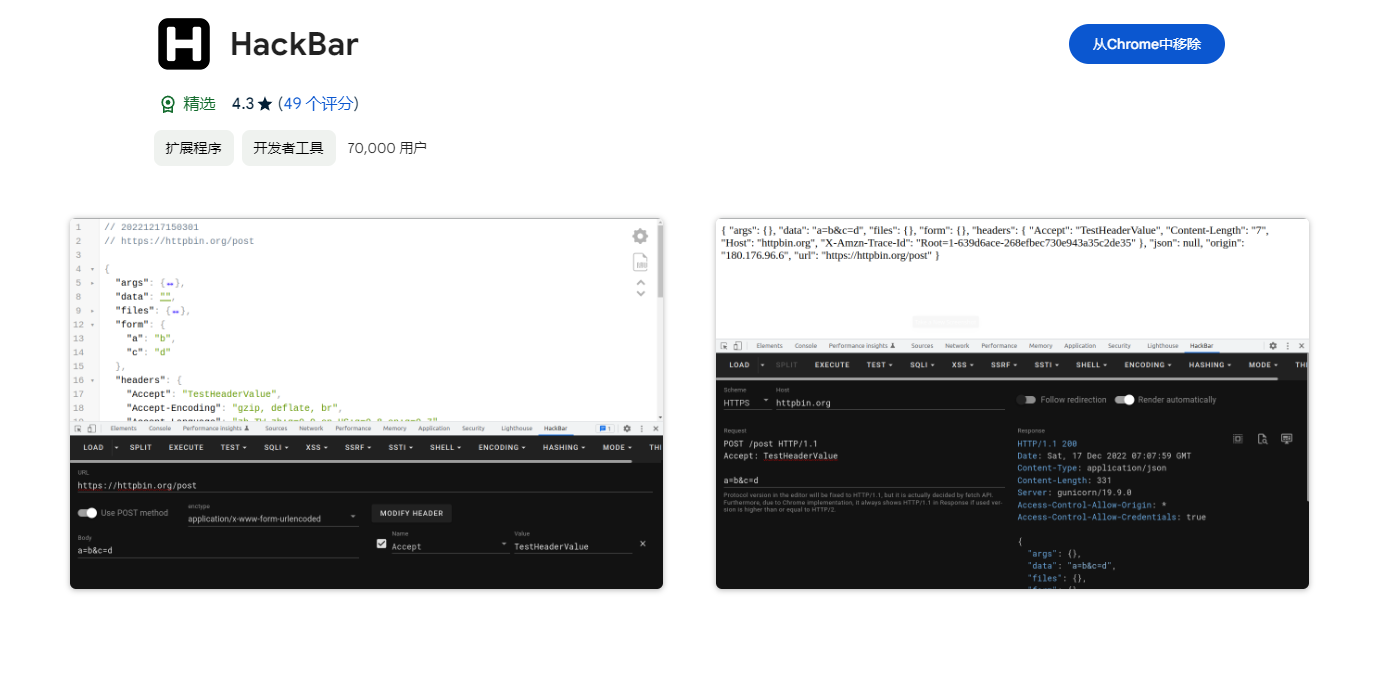This screenshot has width=1398, height=675.
Task: Click the URL field containing https://httpbin.org/post
Action: [x=364, y=485]
